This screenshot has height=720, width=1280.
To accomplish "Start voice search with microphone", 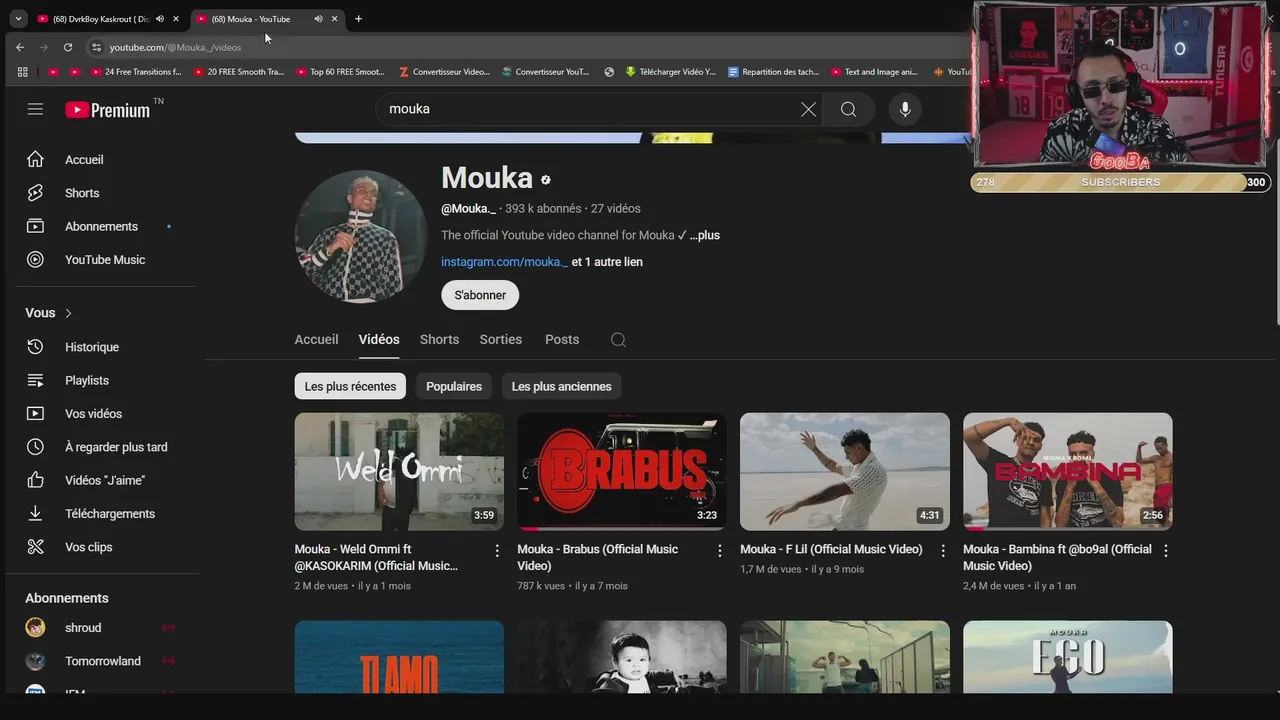I will tap(905, 109).
